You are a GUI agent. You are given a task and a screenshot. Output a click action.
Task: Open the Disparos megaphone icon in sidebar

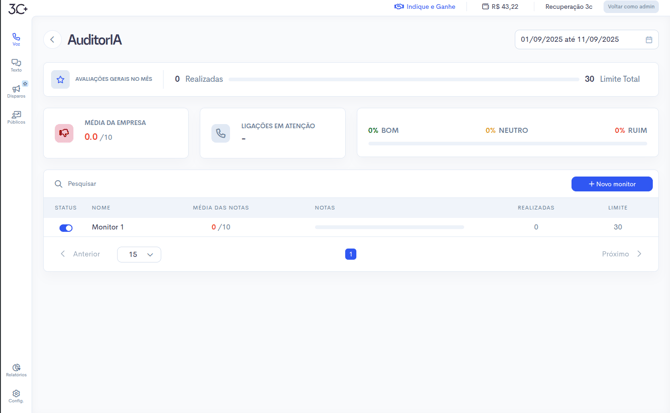tap(16, 91)
